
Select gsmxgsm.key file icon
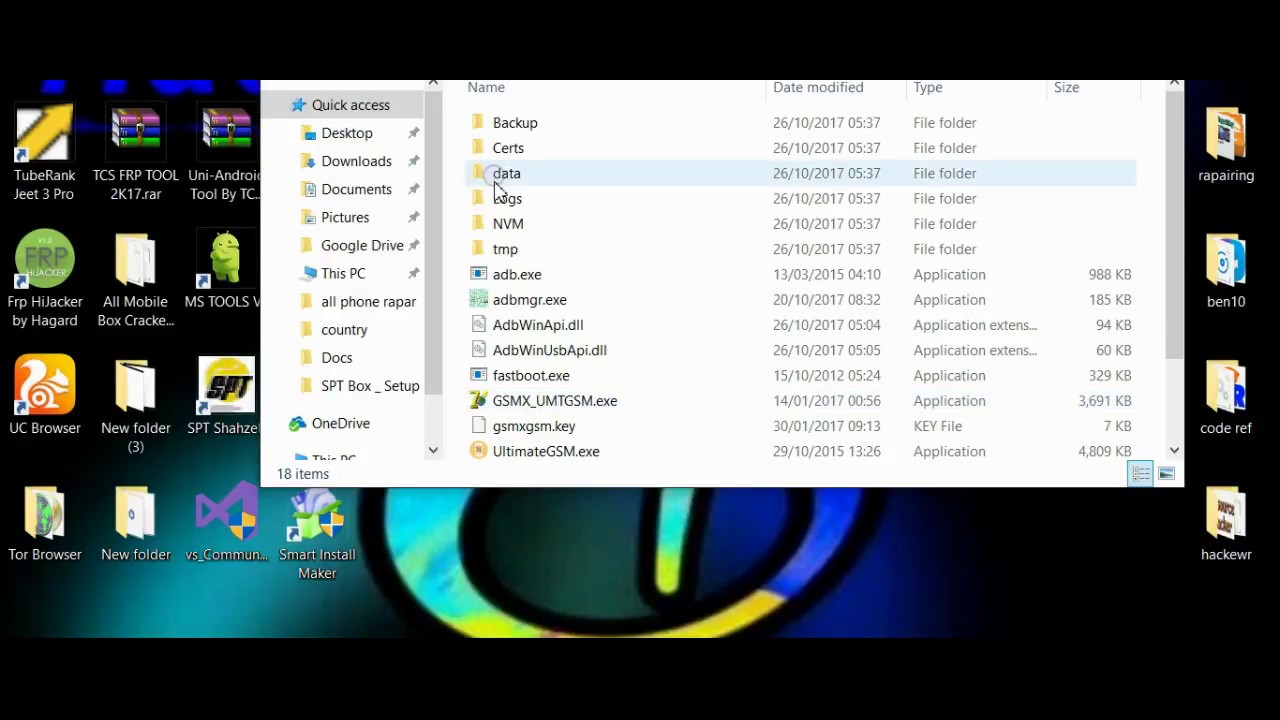click(x=479, y=426)
